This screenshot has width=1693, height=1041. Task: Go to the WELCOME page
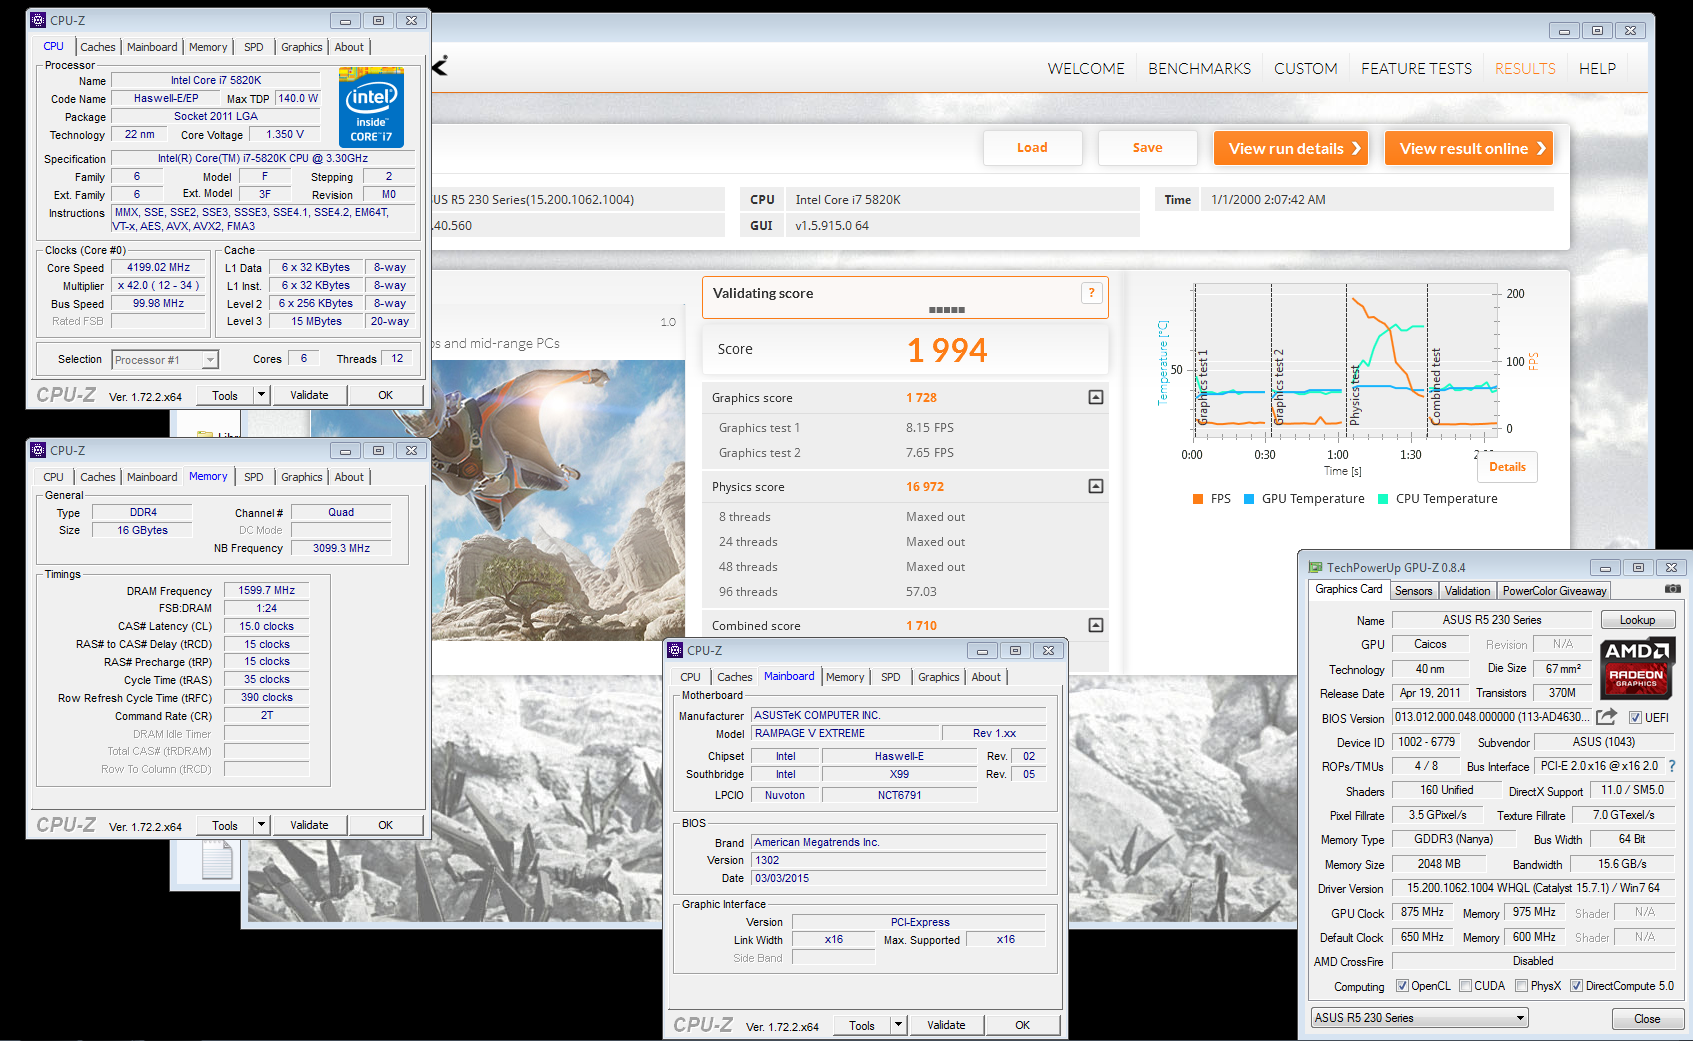pyautogui.click(x=1086, y=69)
